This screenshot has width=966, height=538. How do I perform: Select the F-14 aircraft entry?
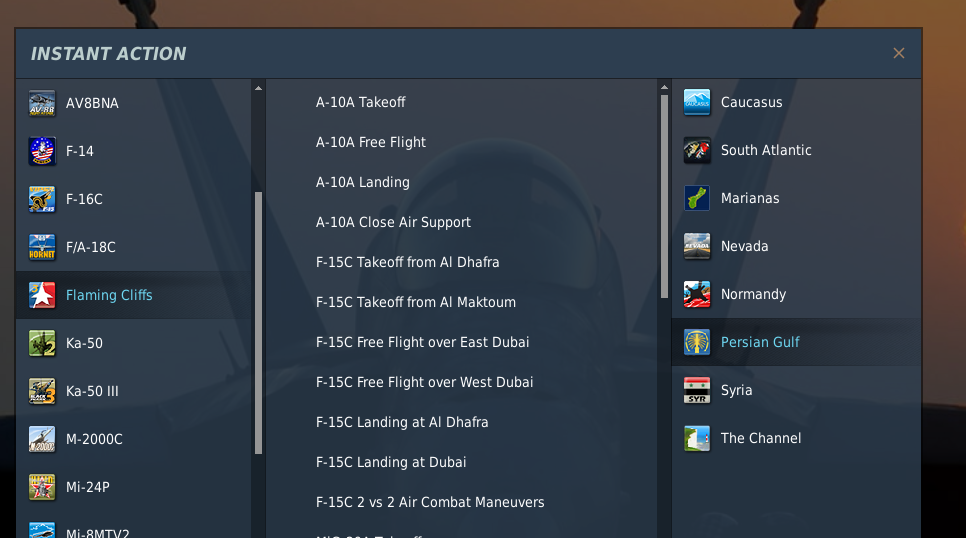133,151
